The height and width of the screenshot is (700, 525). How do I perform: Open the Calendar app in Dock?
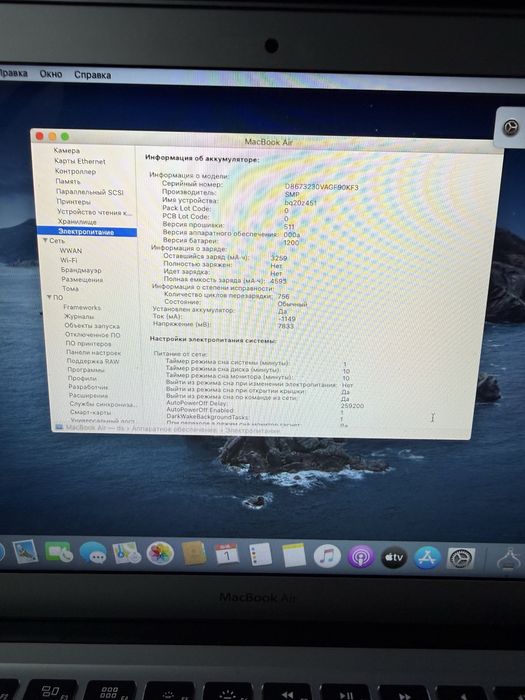(227, 554)
